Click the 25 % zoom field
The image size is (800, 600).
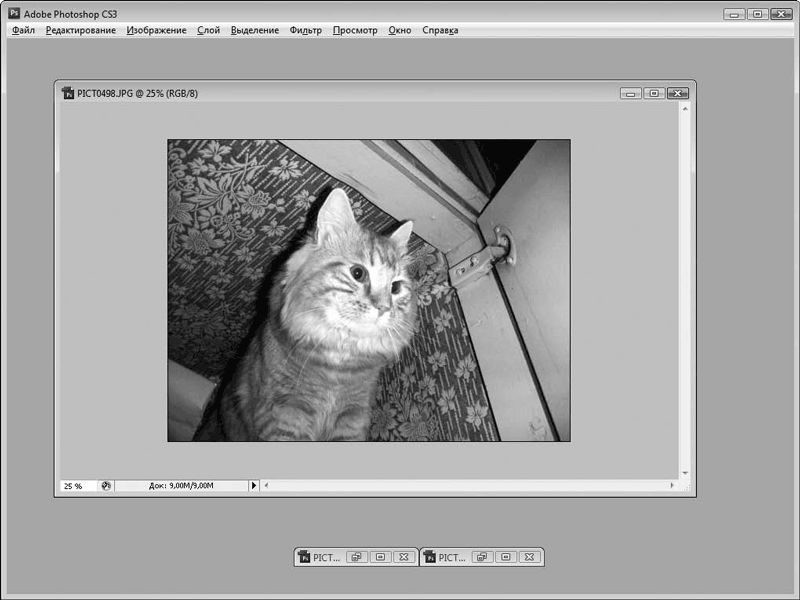(75, 486)
